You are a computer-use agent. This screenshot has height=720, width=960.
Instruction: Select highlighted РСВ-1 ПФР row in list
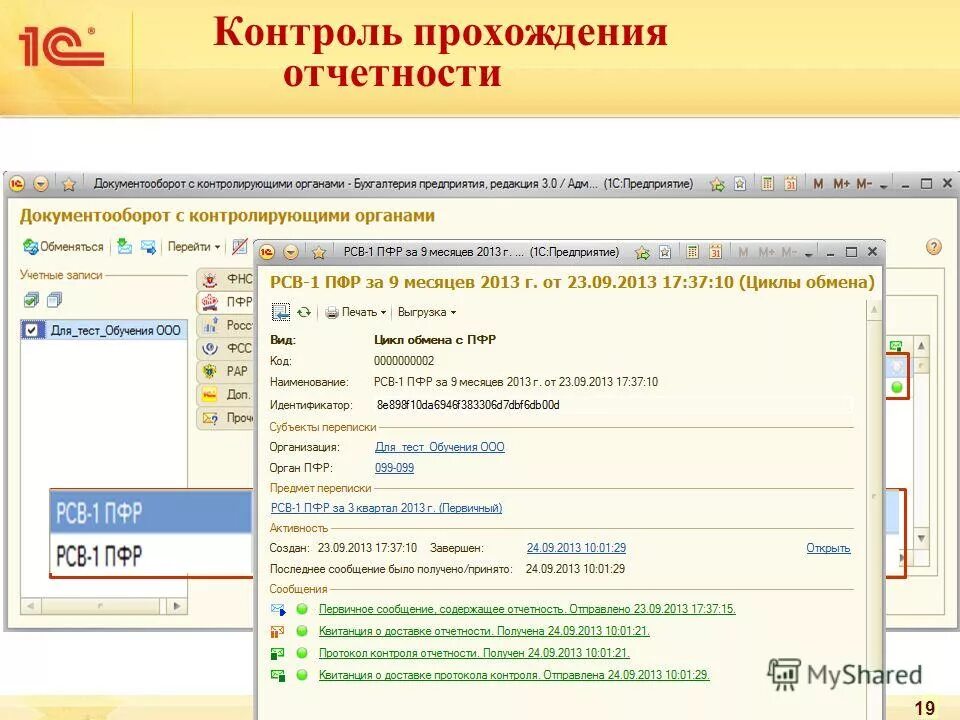pyautogui.click(x=151, y=512)
